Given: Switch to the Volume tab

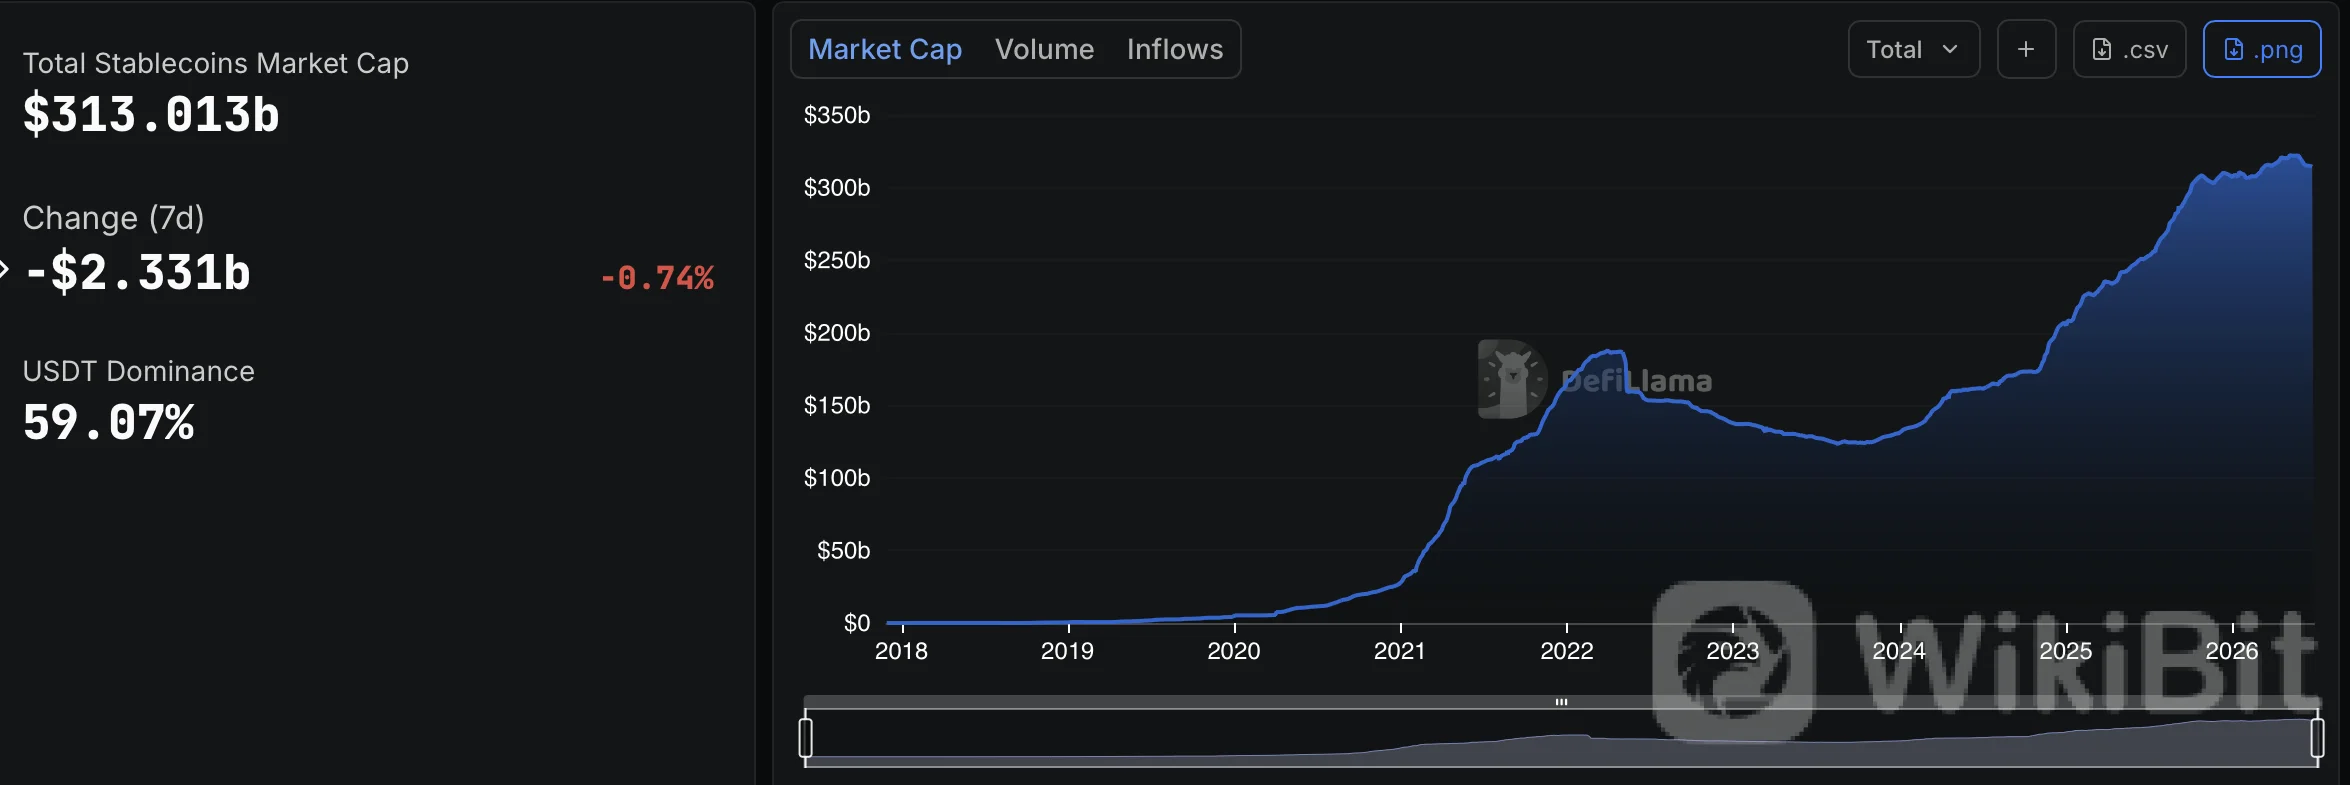Looking at the screenshot, I should 1044,49.
